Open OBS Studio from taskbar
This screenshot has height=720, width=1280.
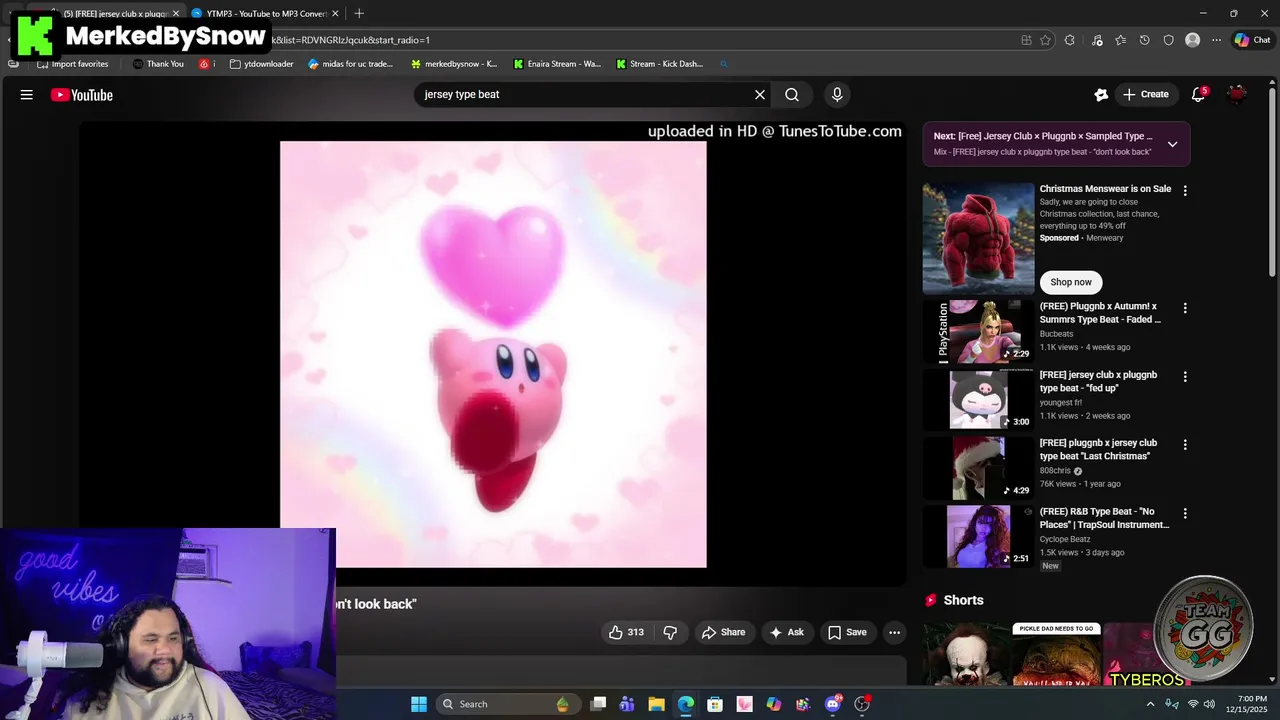(862, 704)
